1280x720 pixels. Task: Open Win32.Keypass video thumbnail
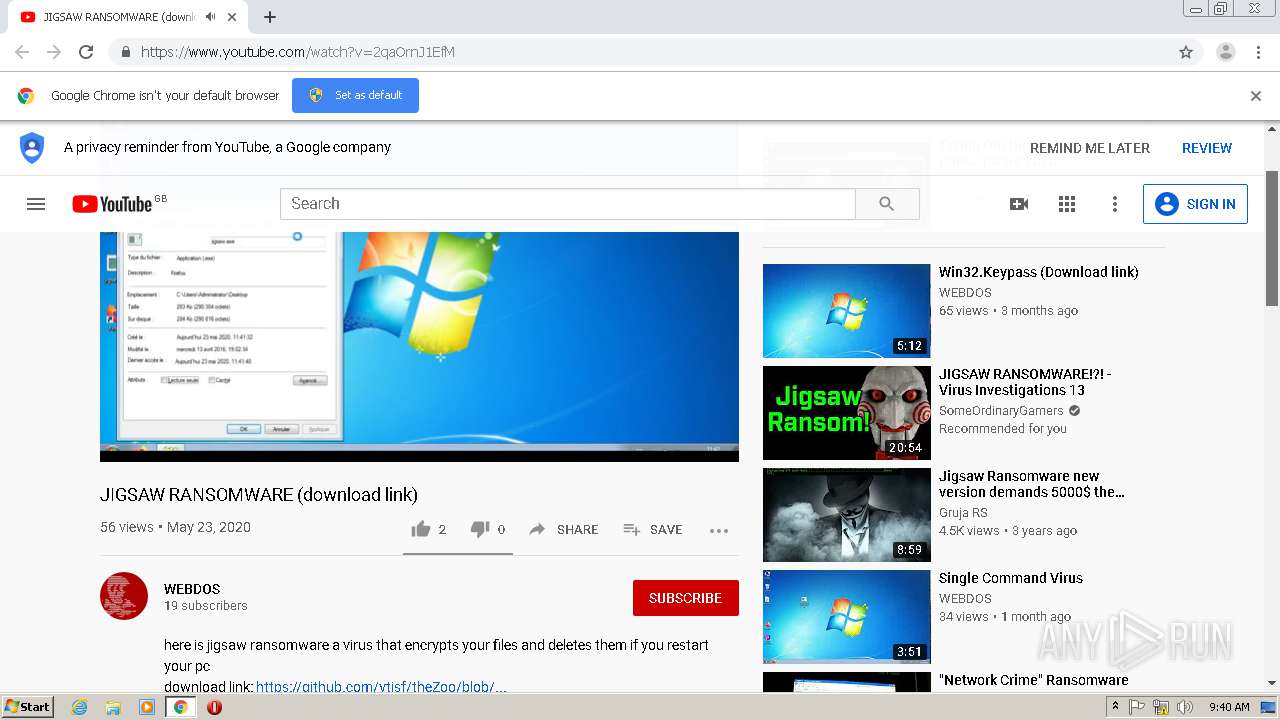pos(846,311)
